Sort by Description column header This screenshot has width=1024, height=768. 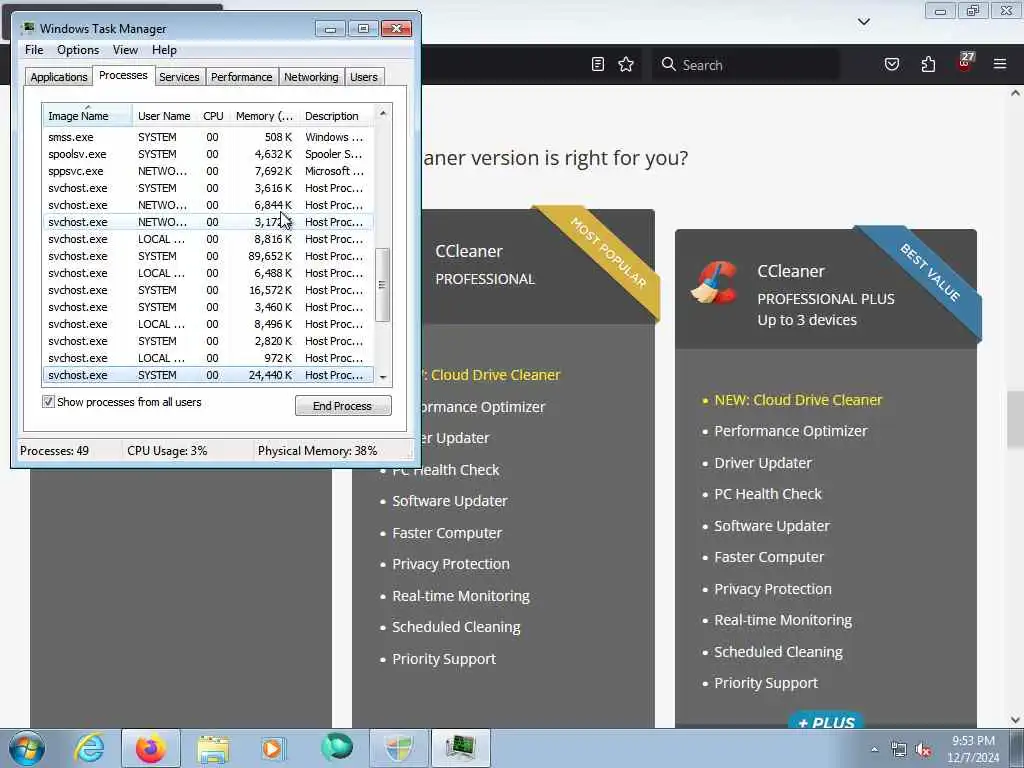point(337,116)
